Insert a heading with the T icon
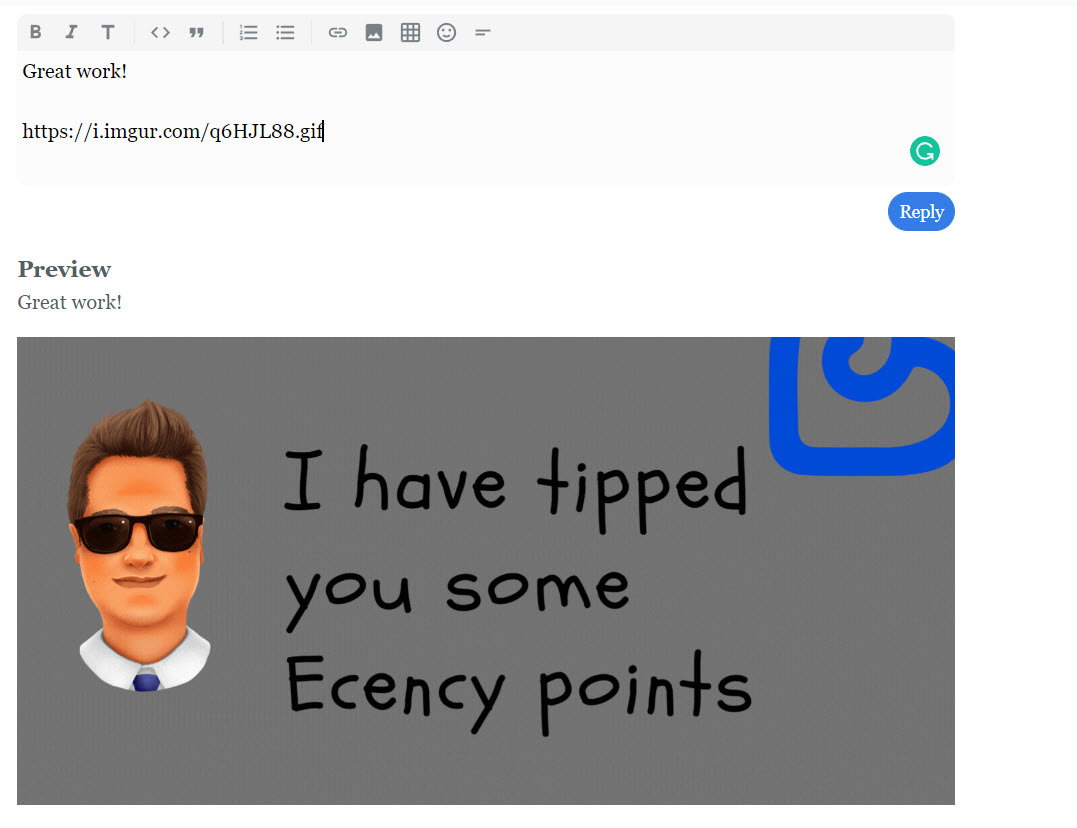1077x828 pixels. 108,32
